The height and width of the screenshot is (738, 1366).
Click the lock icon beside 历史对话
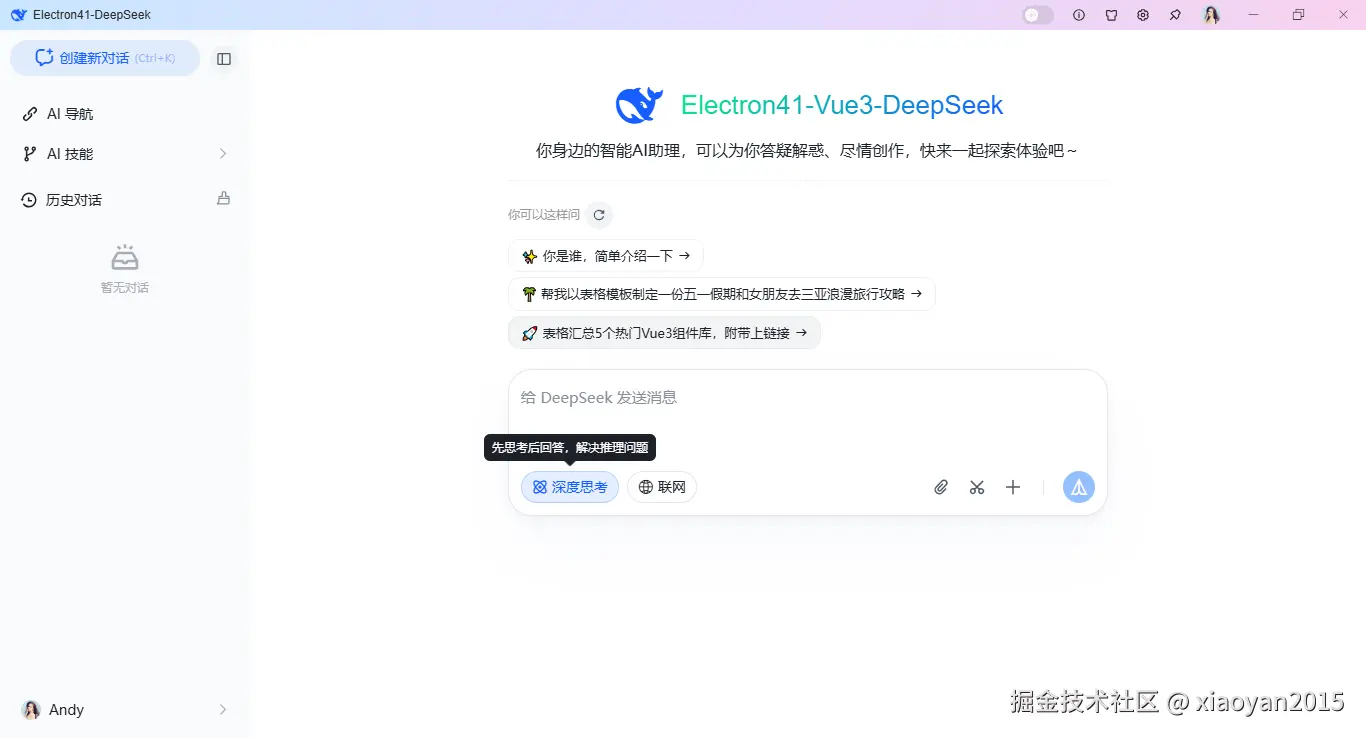[223, 199]
